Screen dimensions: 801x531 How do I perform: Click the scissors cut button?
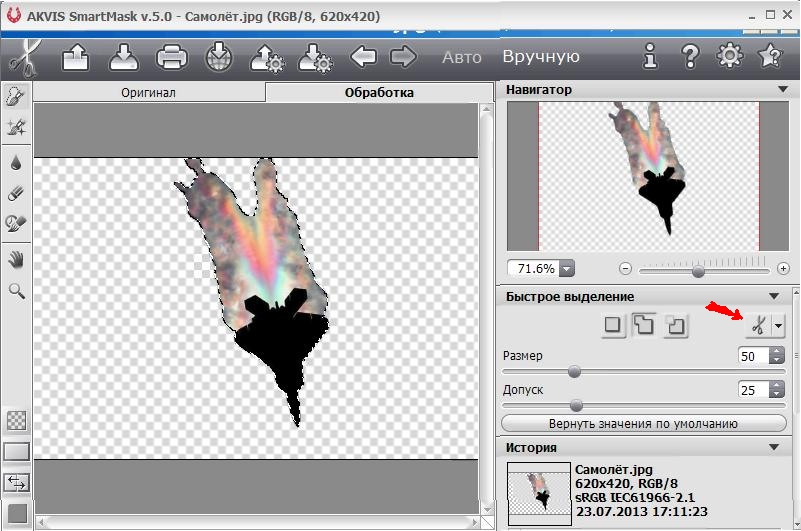point(758,325)
